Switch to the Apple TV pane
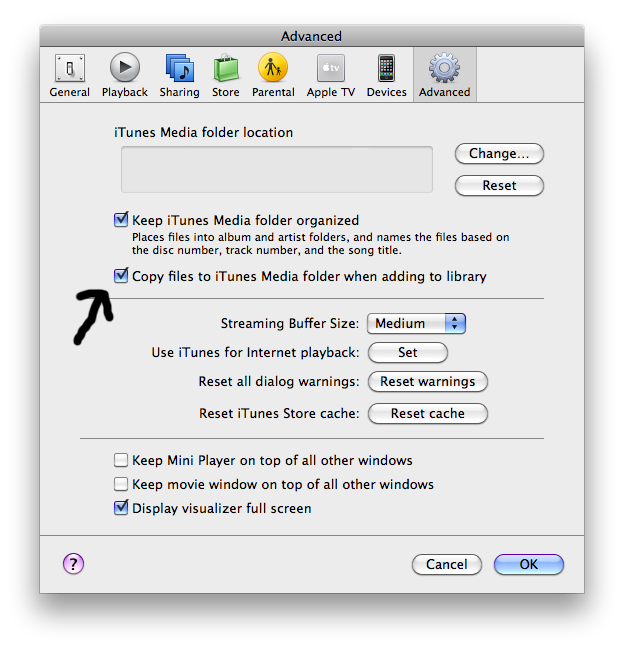 [x=331, y=75]
